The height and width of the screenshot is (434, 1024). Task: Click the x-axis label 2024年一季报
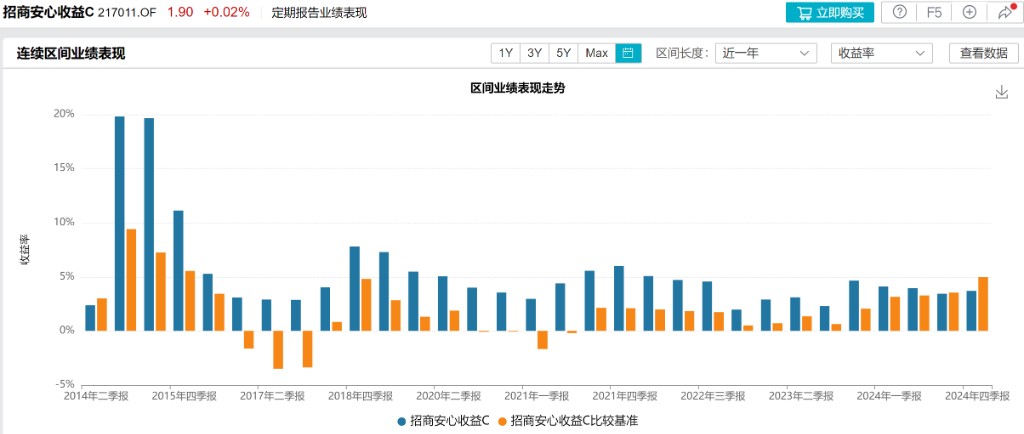click(x=889, y=396)
